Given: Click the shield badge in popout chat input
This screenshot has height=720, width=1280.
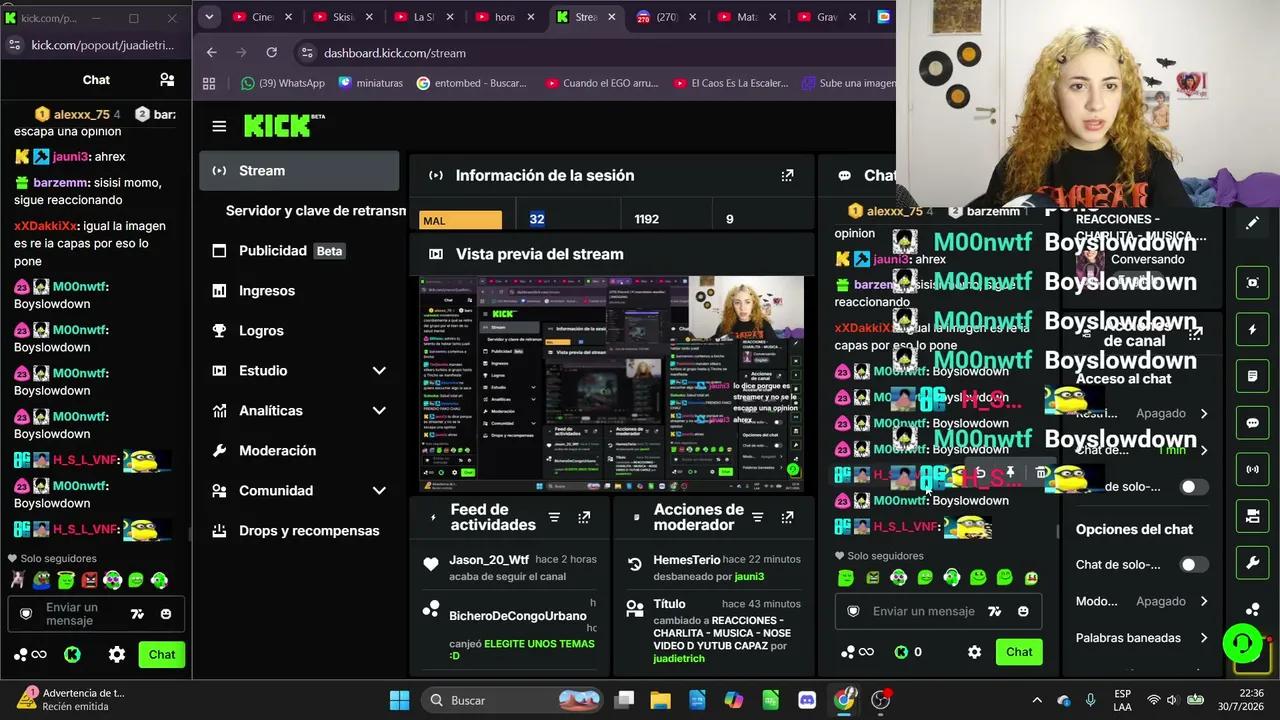Looking at the screenshot, I should point(27,613).
